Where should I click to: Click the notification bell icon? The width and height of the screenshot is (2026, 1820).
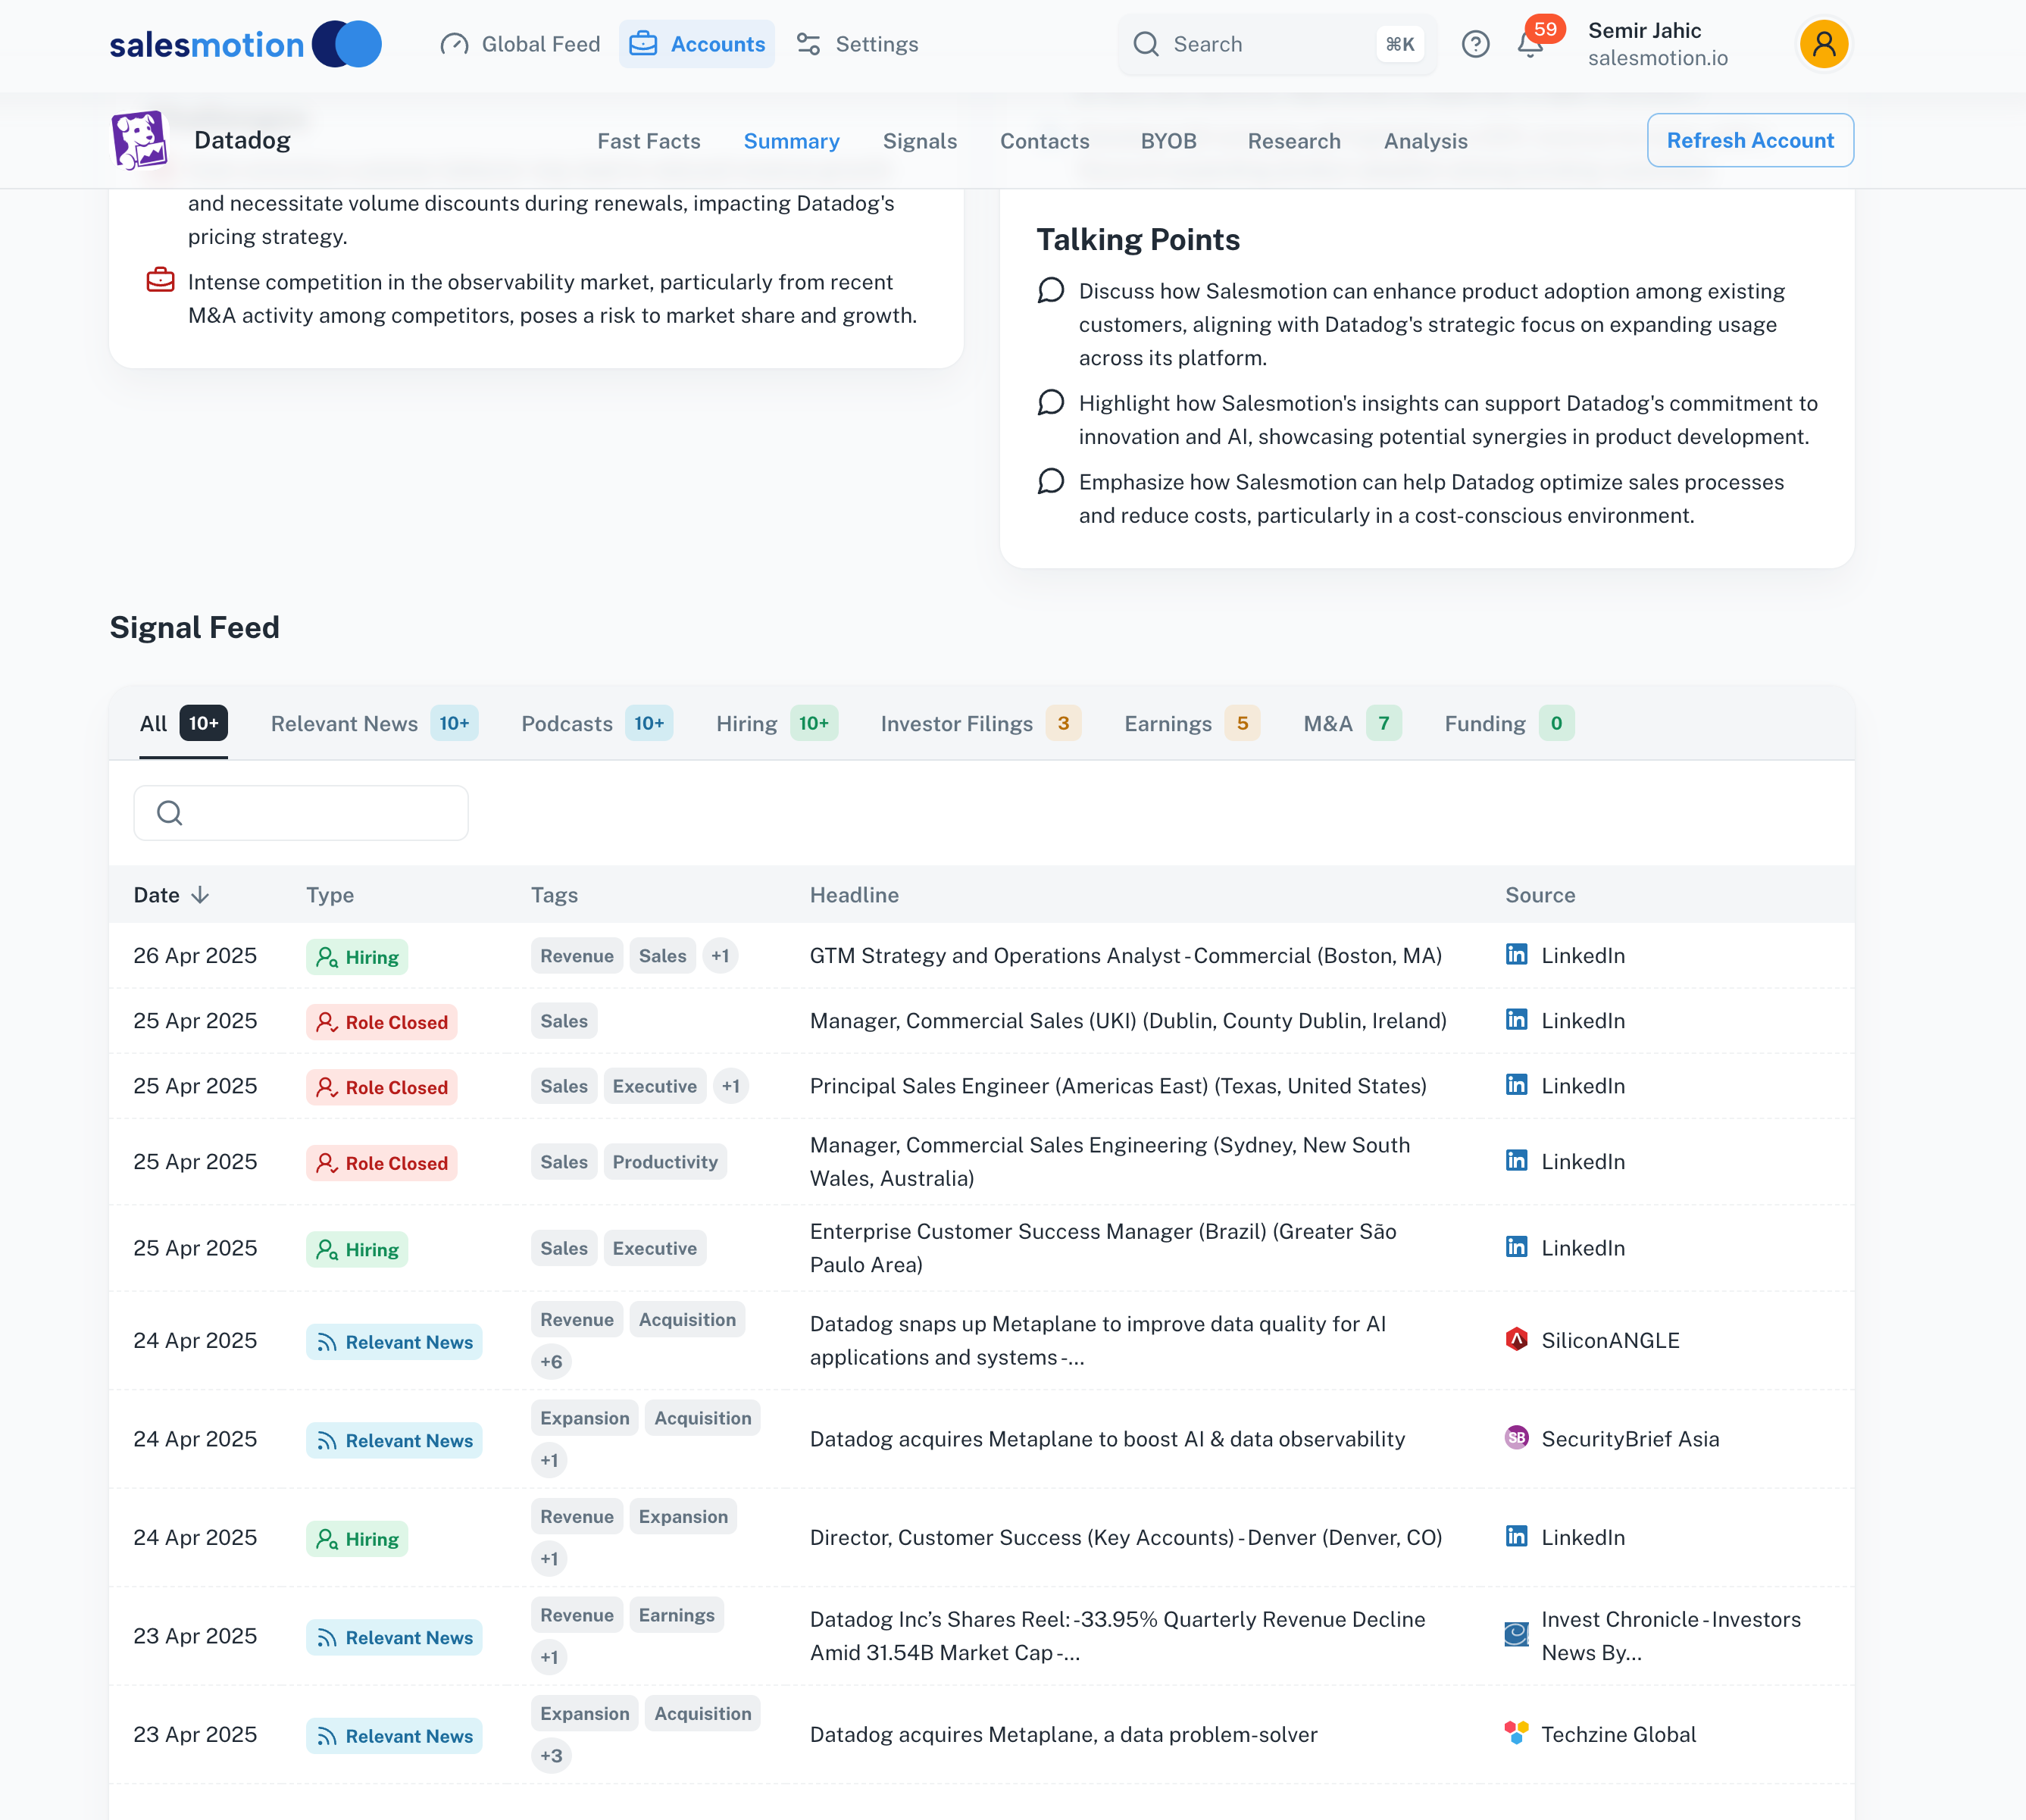coord(1529,45)
